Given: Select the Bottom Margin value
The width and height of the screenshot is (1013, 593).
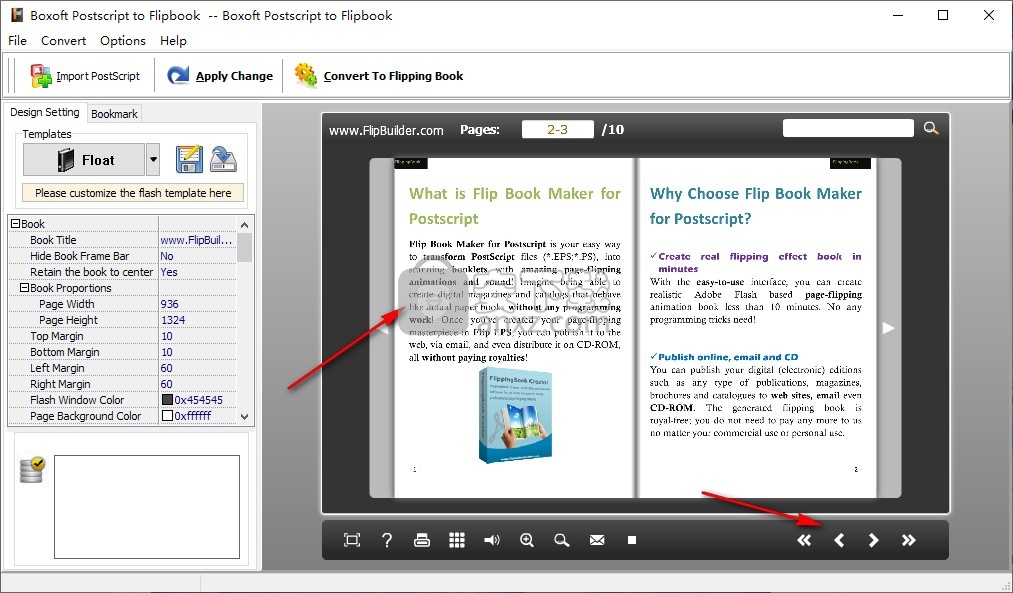Looking at the screenshot, I should pos(198,352).
